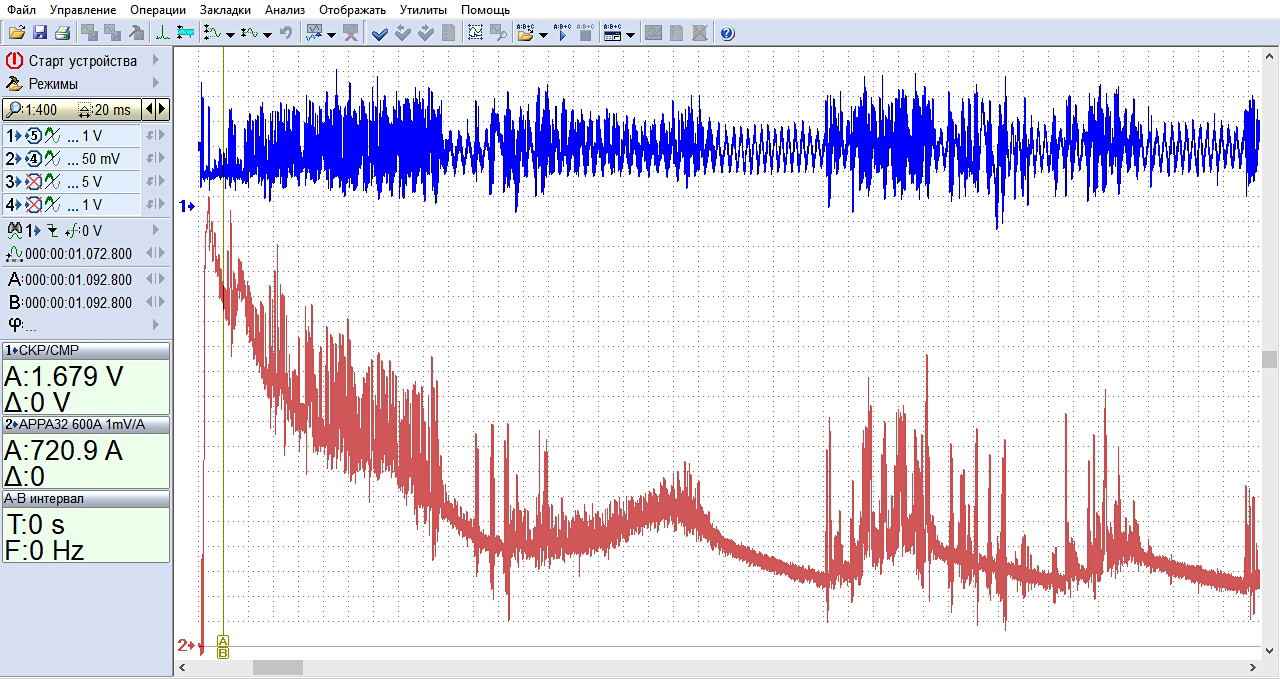Click the A+B+C panel window icon

click(613, 33)
